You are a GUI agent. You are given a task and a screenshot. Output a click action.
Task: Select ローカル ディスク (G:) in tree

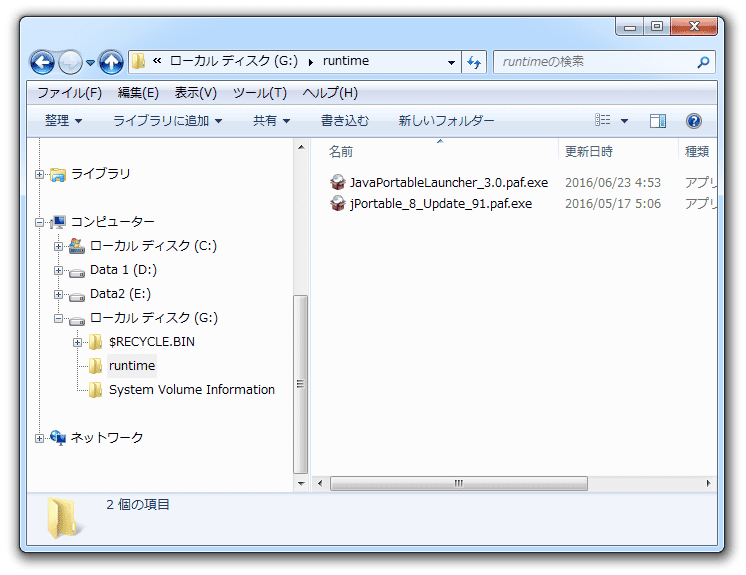tap(154, 318)
